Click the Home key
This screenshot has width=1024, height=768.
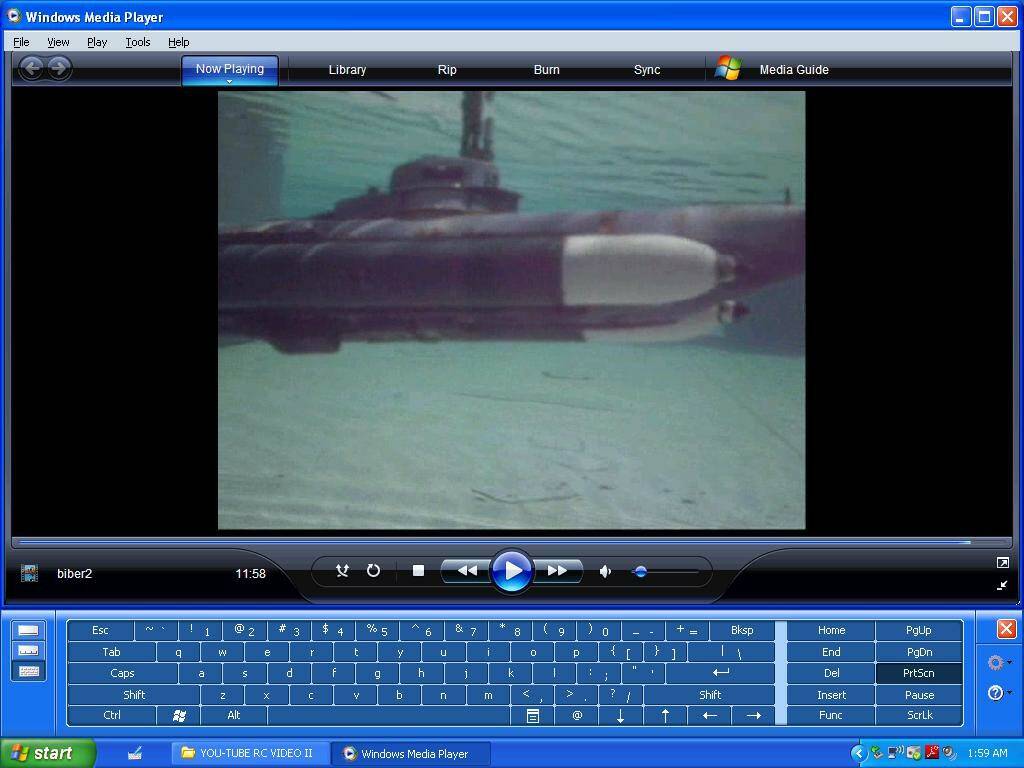831,630
